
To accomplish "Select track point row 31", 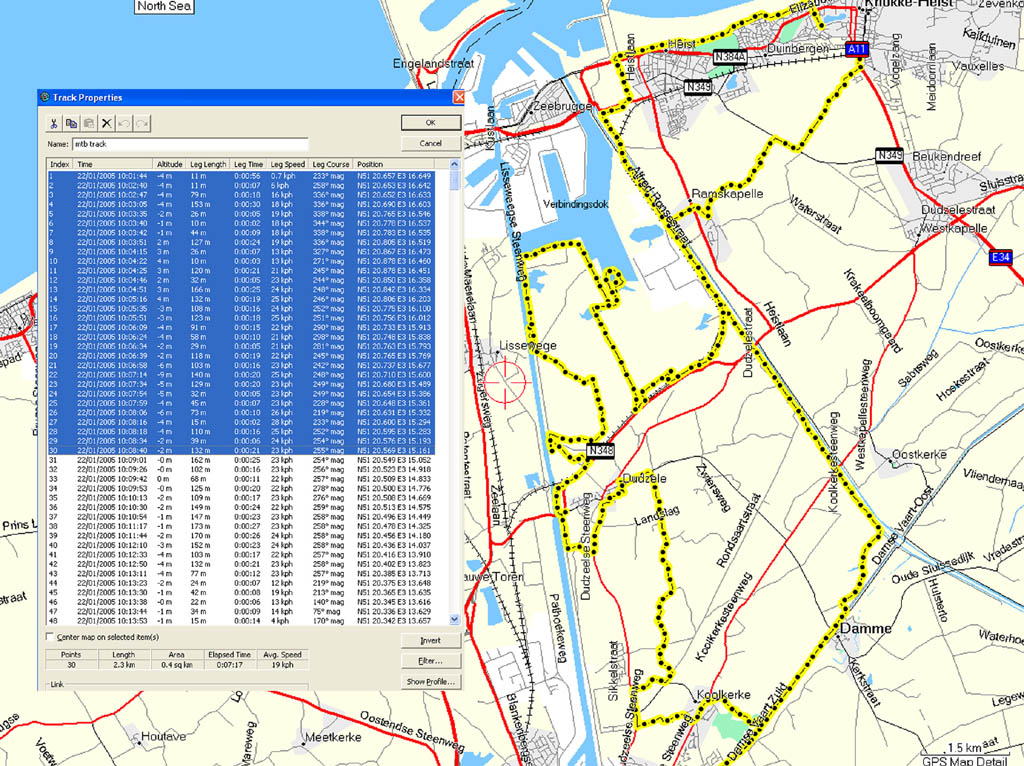I will pos(242,460).
